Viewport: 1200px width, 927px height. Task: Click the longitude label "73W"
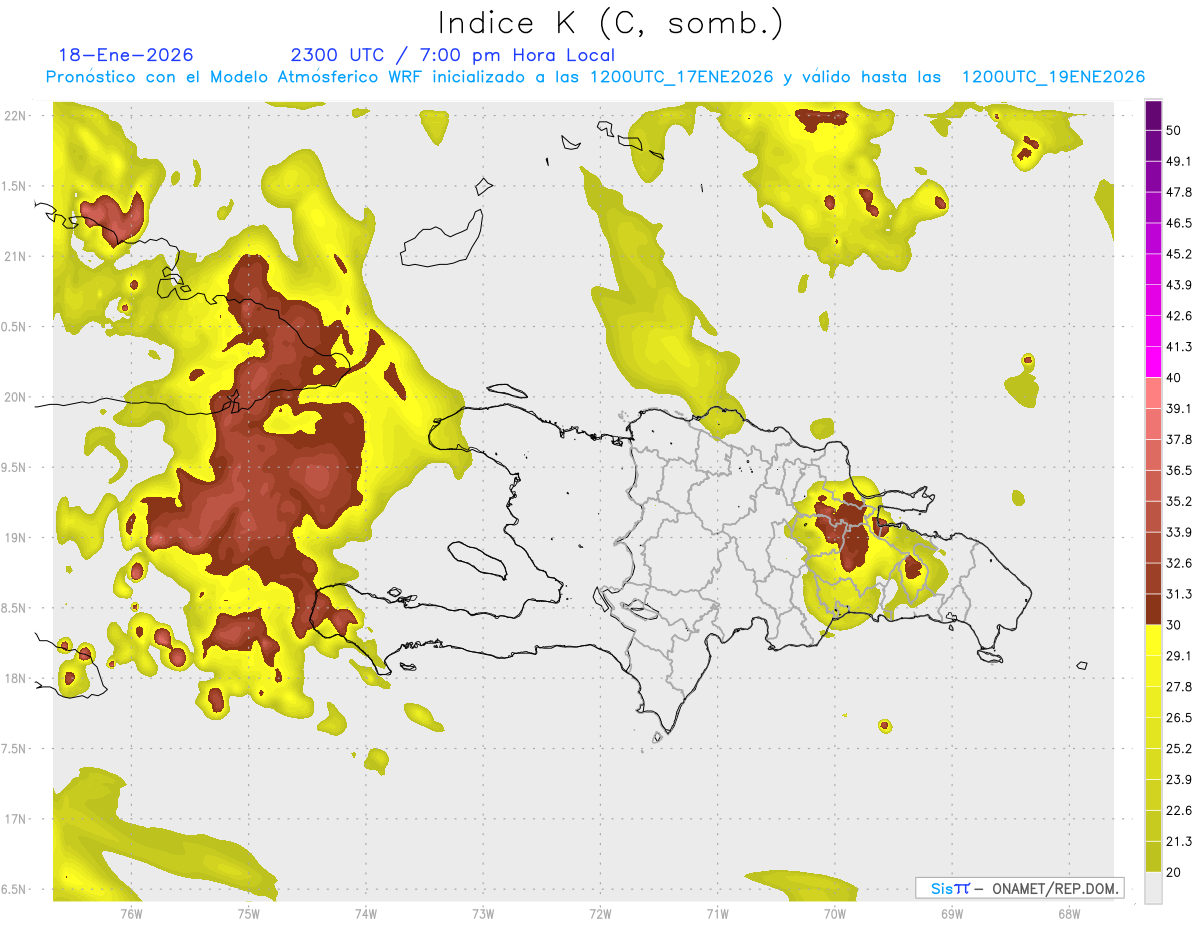(483, 913)
